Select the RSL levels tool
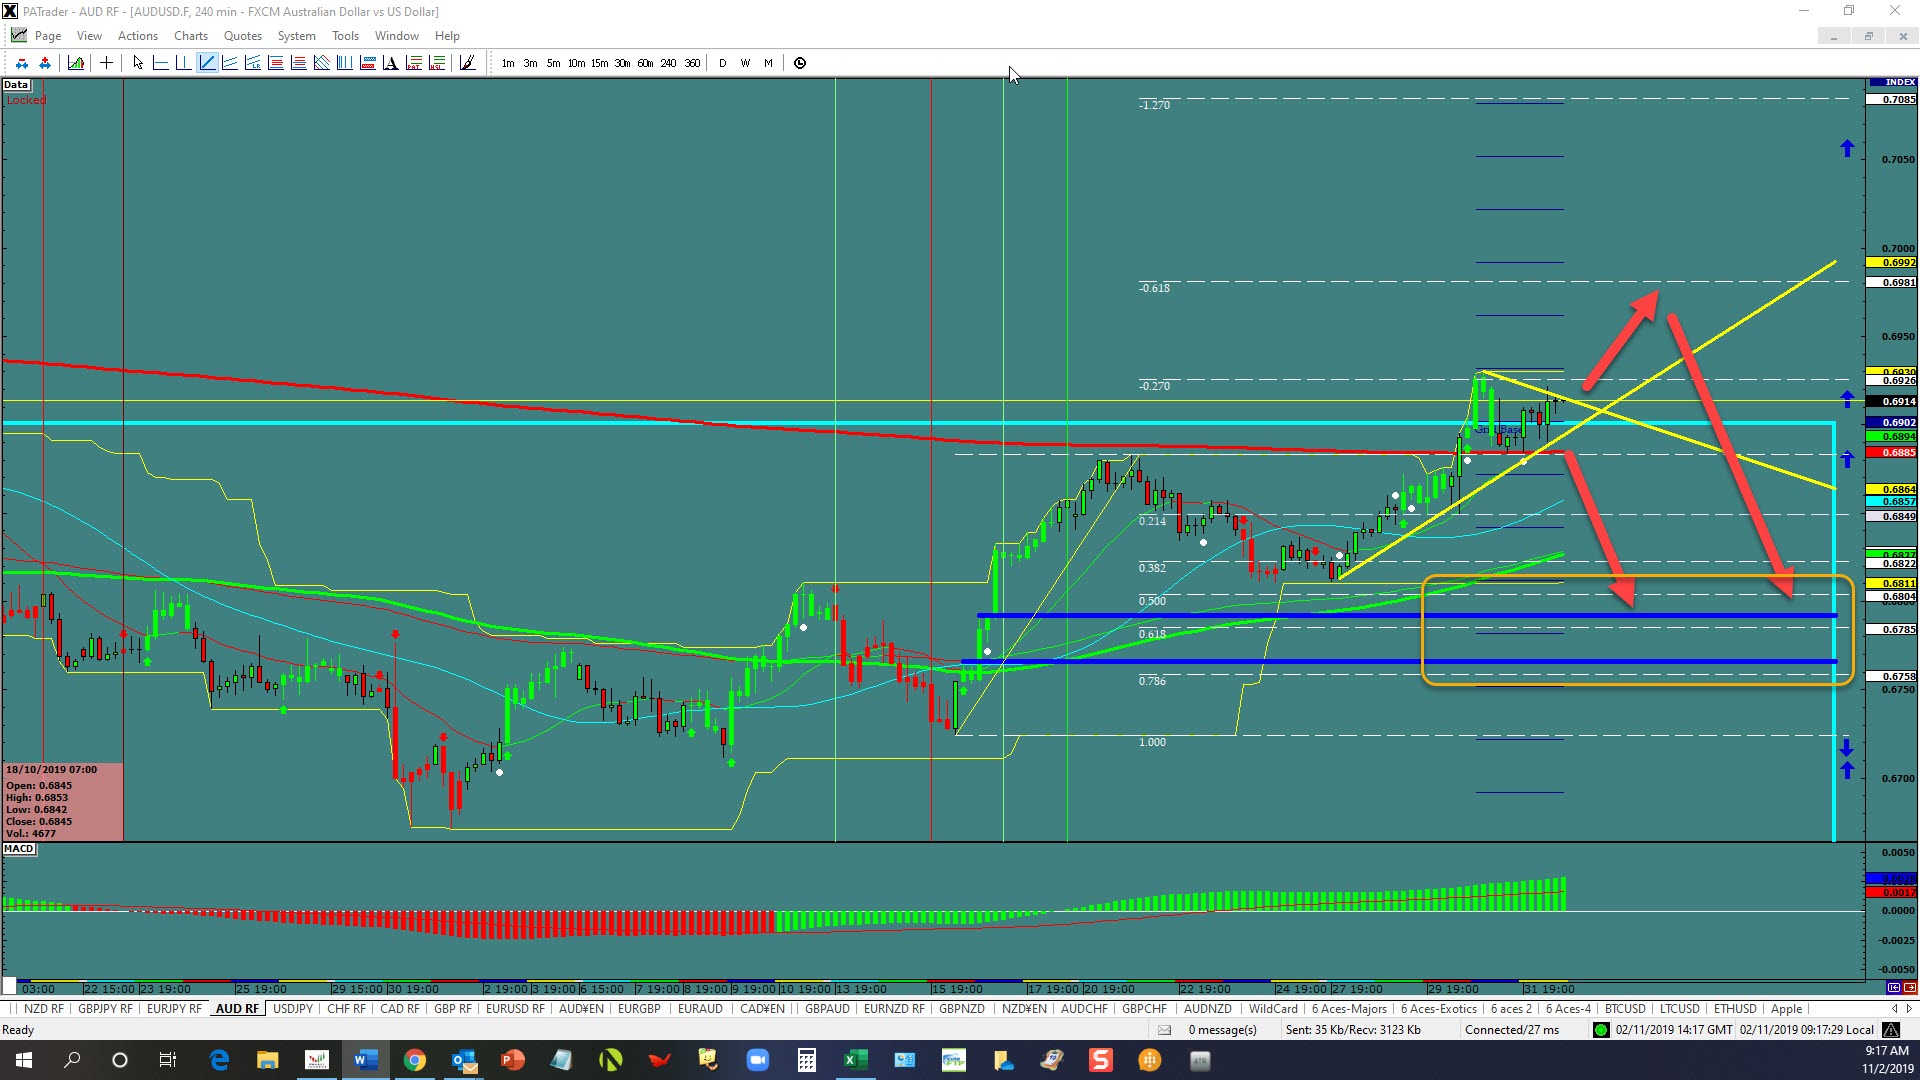Screen dimensions: 1920x1080 (x=436, y=63)
